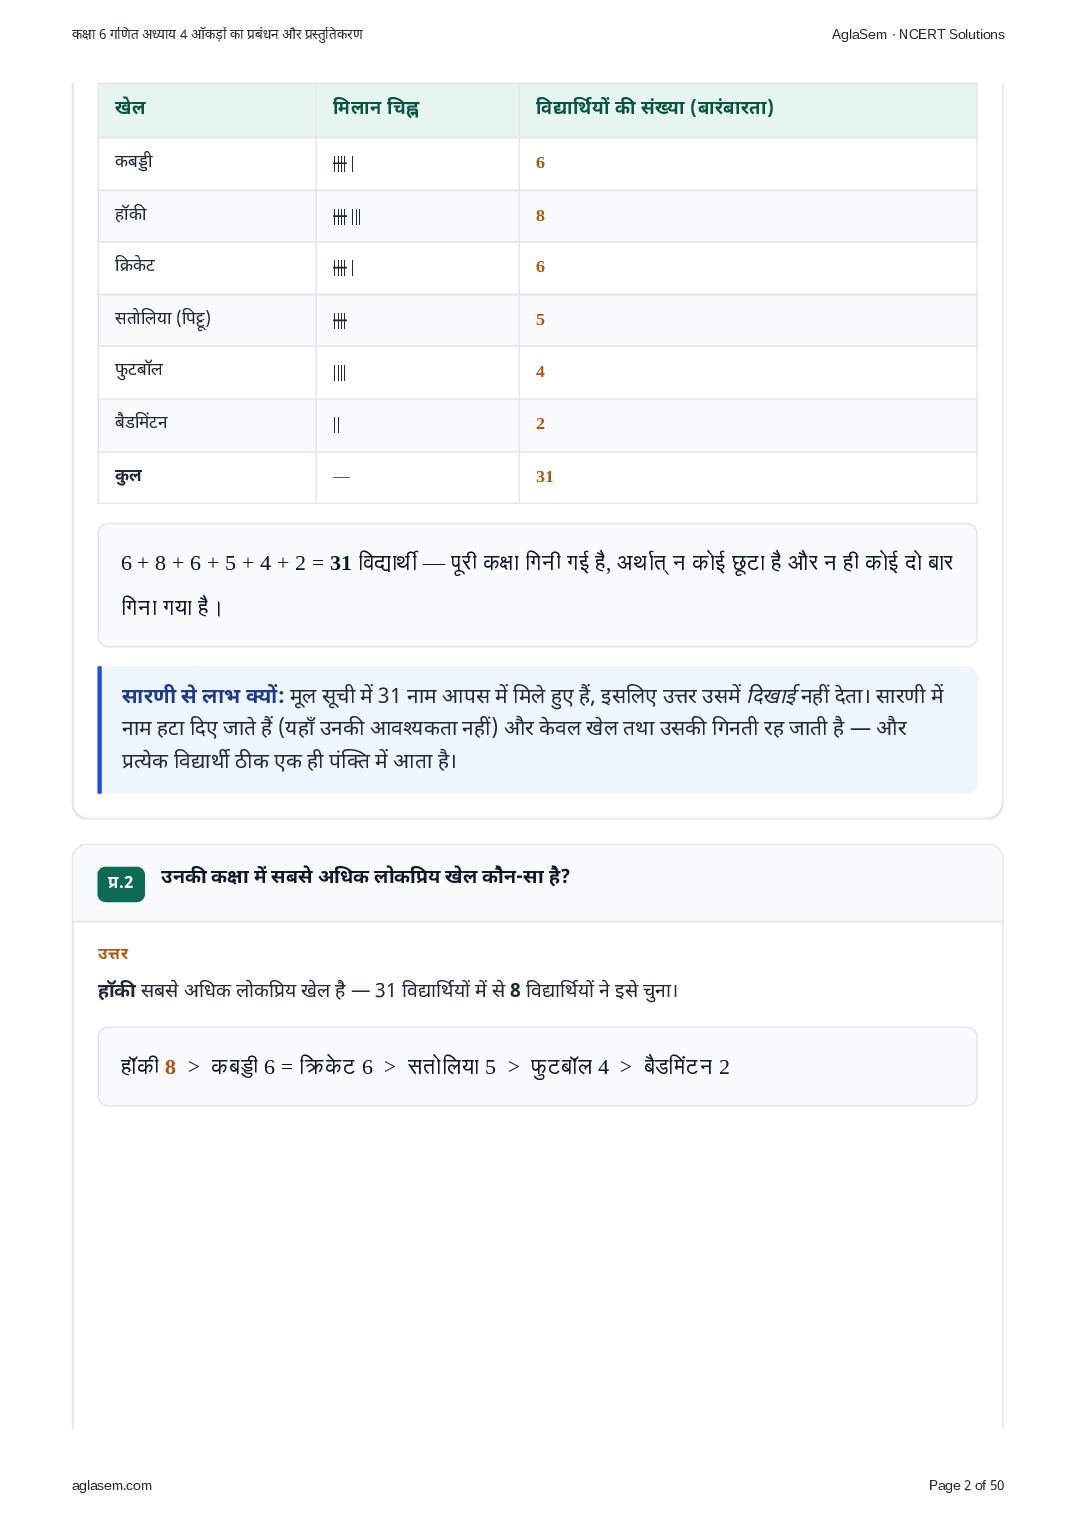Click the सारणी से लाभ क्यों: heading

click(x=203, y=695)
